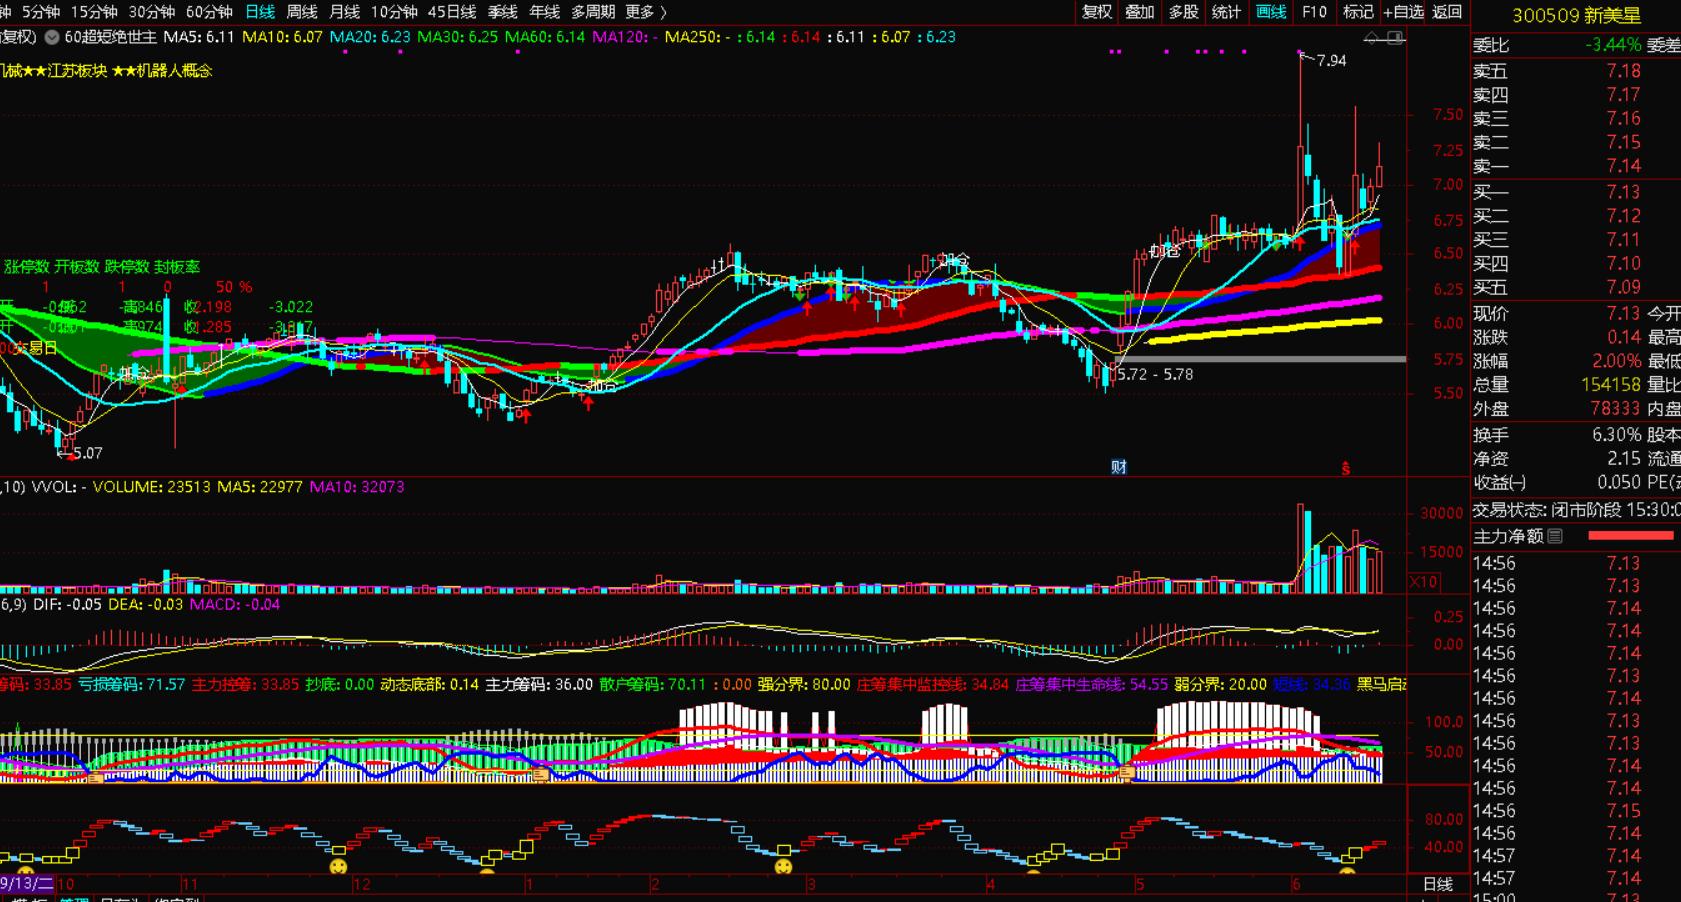Click the 5.07 low price label

point(87,453)
